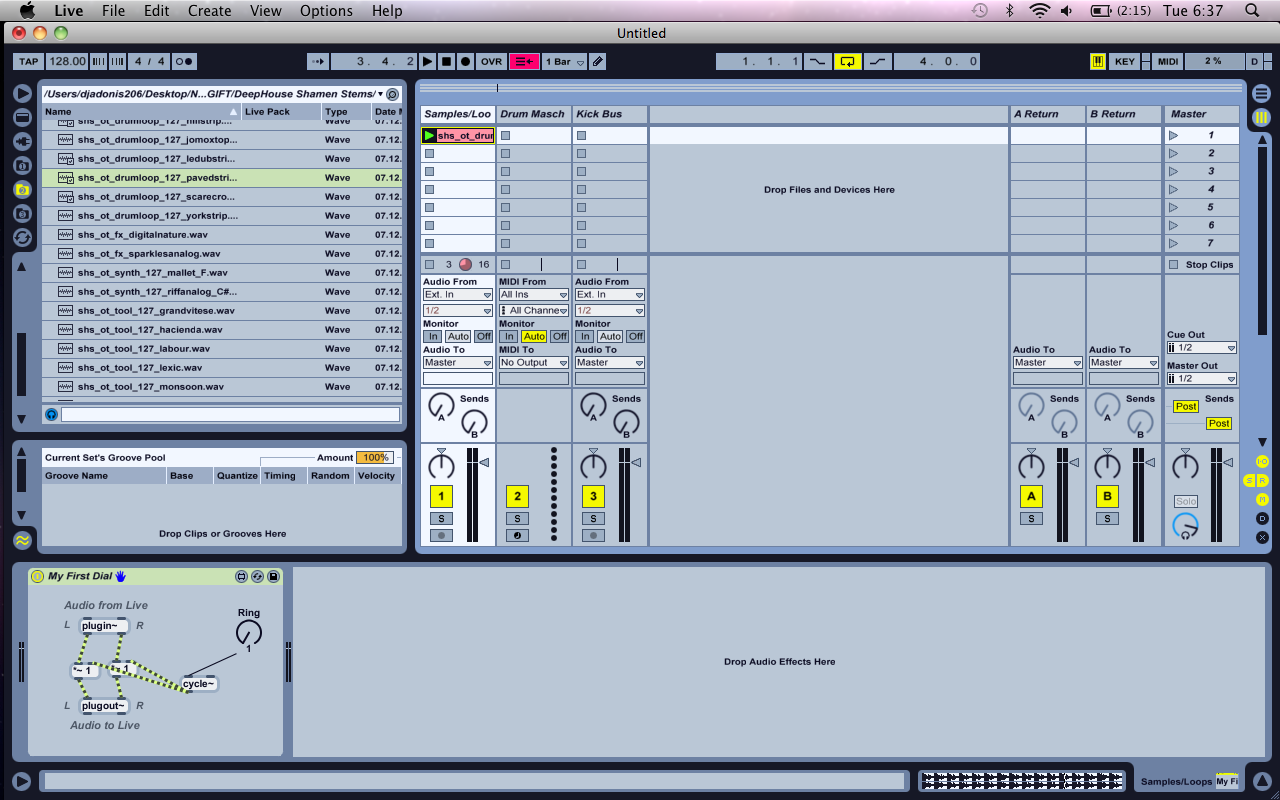
Task: Adjust the master Preview/Cue volume knob
Action: click(1186, 525)
